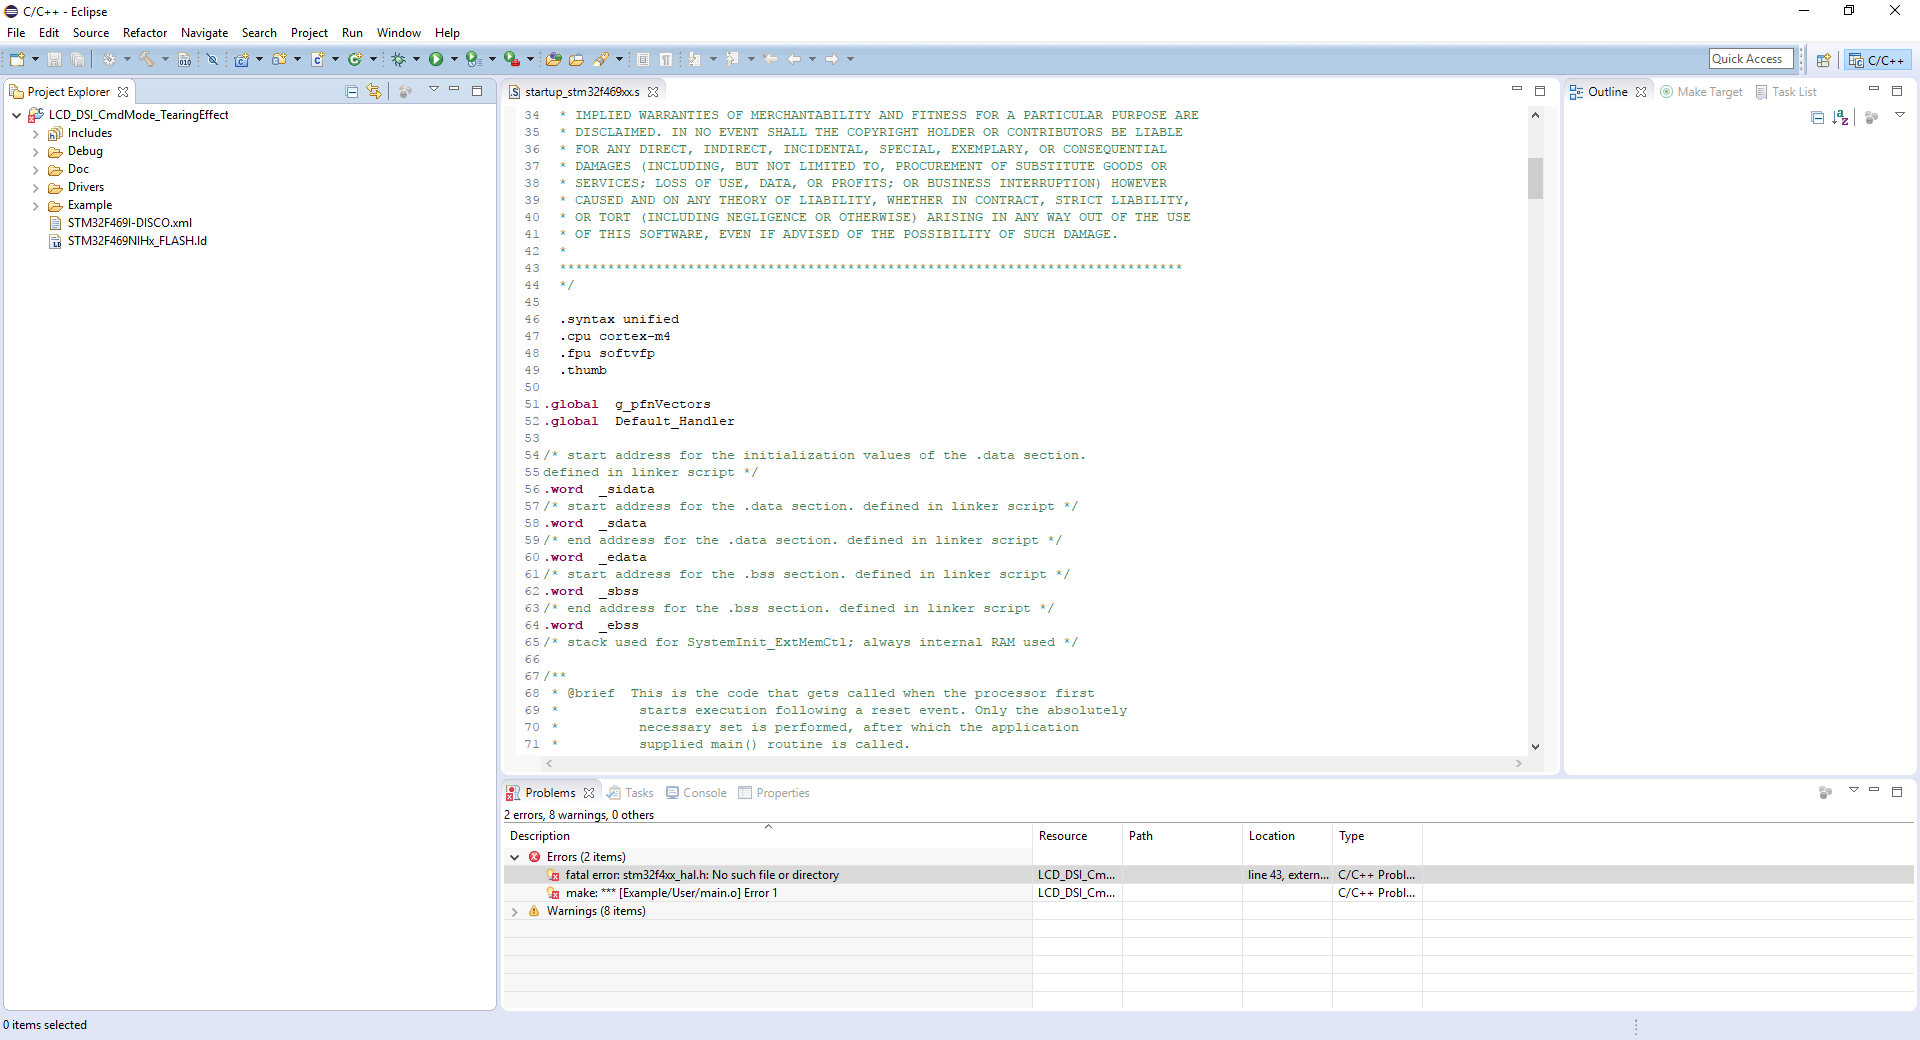Screen dimensions: 1920x1040
Task: Click the Open Perspective icon
Action: [x=1823, y=60]
